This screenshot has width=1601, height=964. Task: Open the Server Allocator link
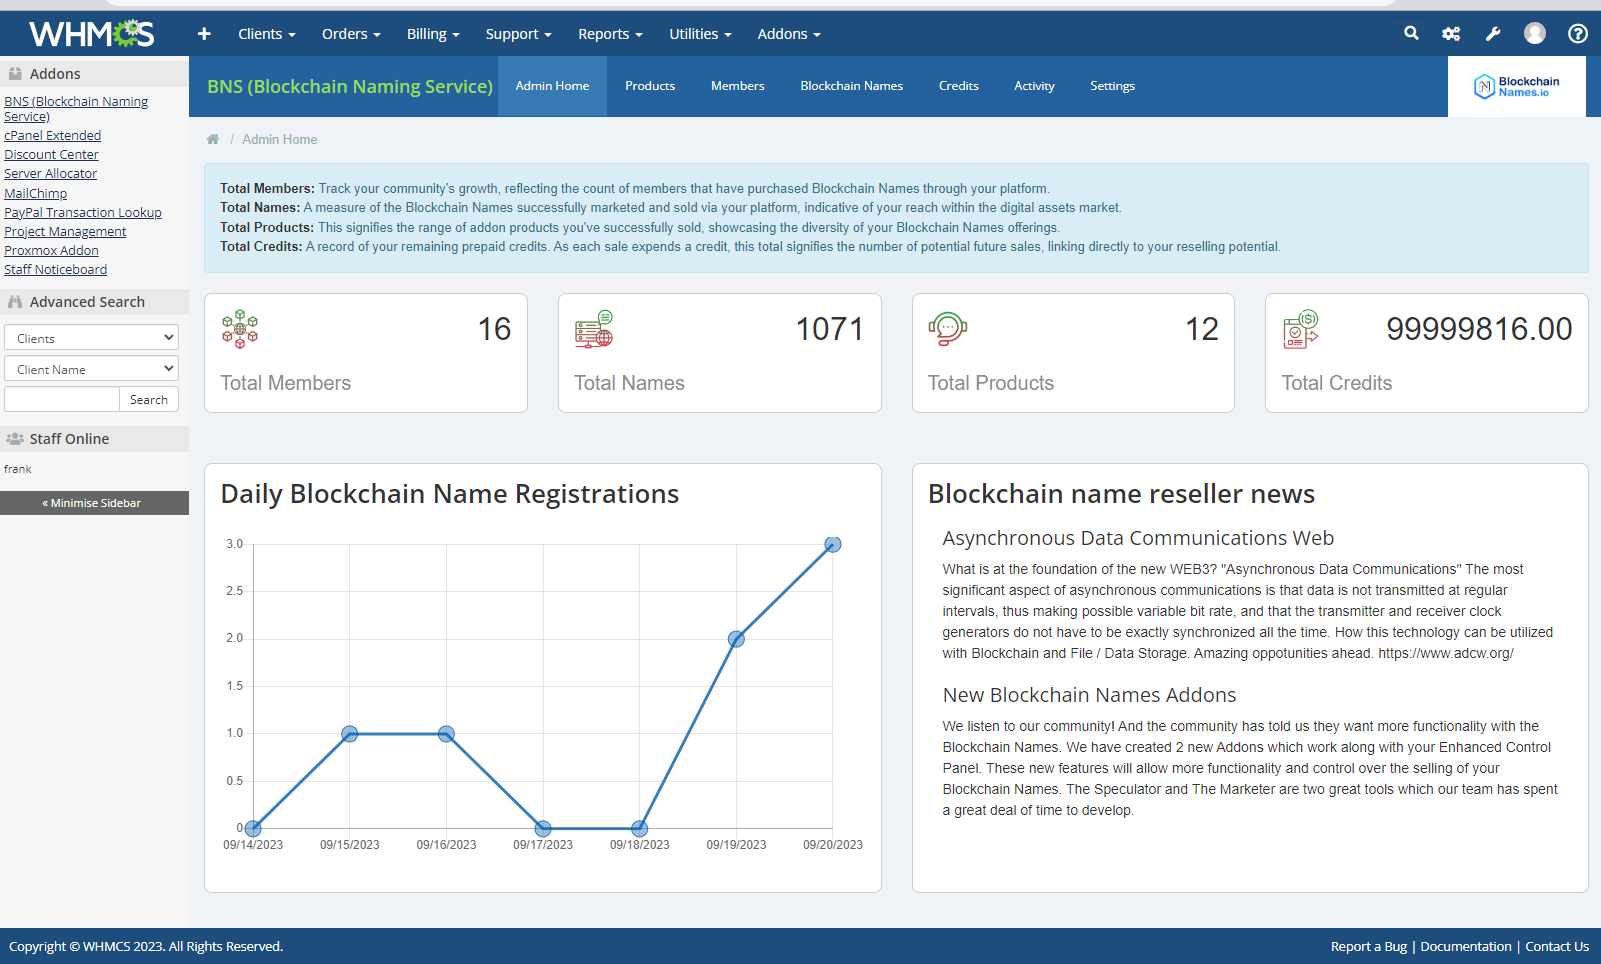(50, 173)
